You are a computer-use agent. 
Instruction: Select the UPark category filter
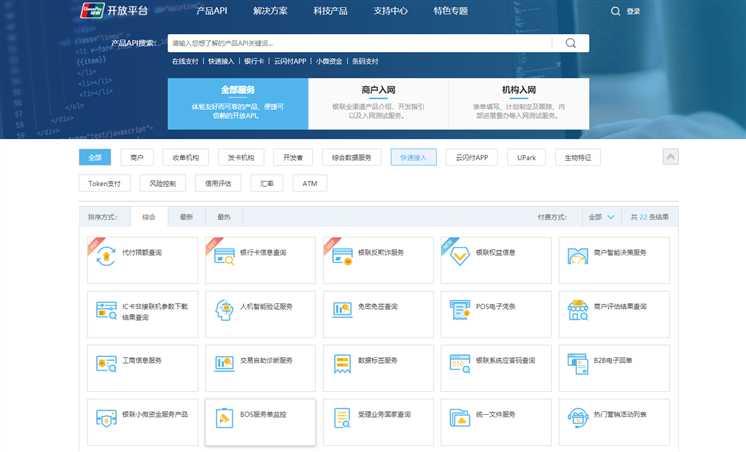526,157
